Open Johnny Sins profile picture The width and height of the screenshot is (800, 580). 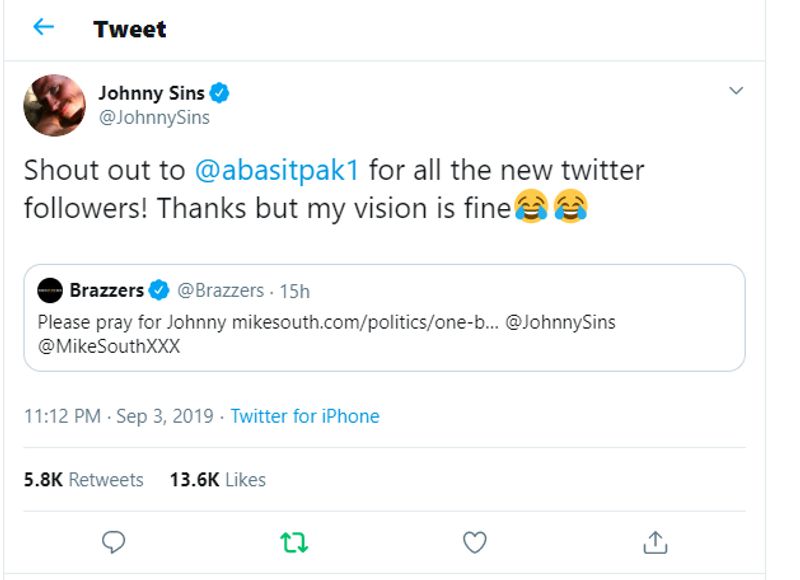[x=54, y=104]
